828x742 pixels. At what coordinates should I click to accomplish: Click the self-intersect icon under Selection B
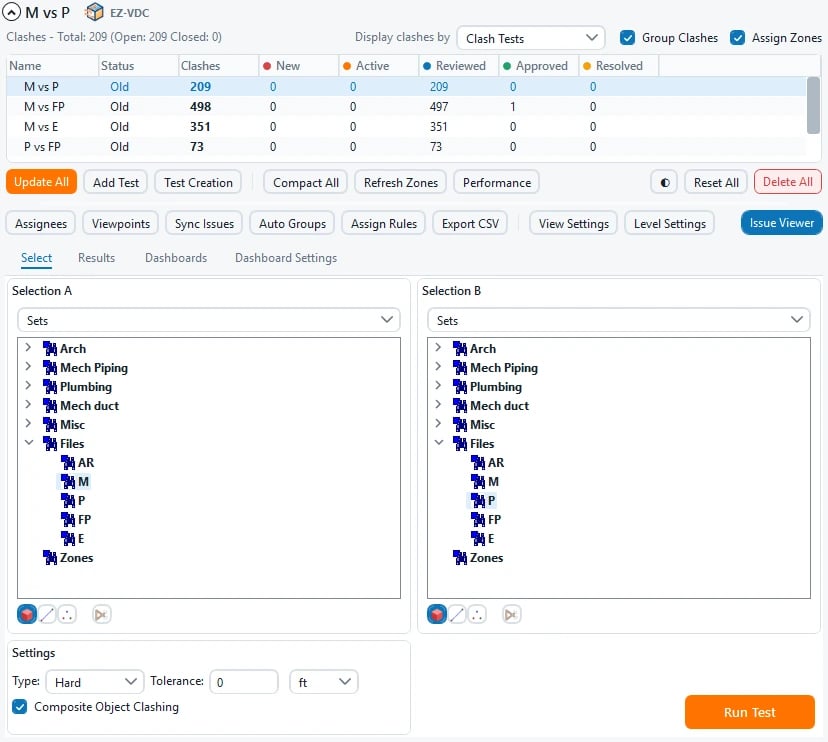[511, 614]
